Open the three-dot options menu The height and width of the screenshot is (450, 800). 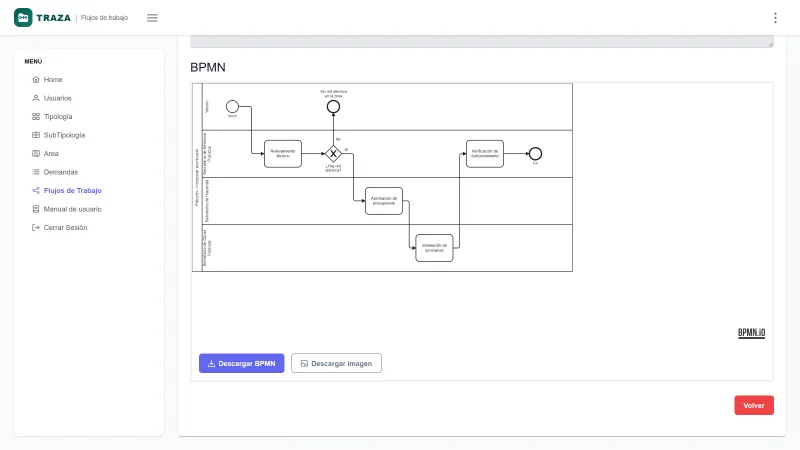(775, 18)
